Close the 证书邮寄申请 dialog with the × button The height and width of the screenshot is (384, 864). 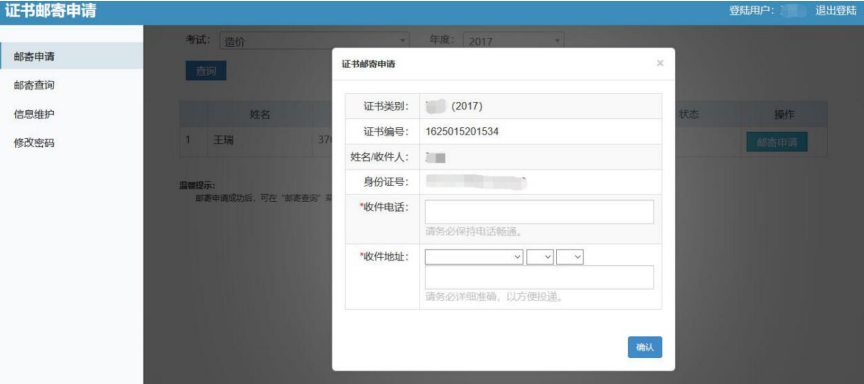660,63
